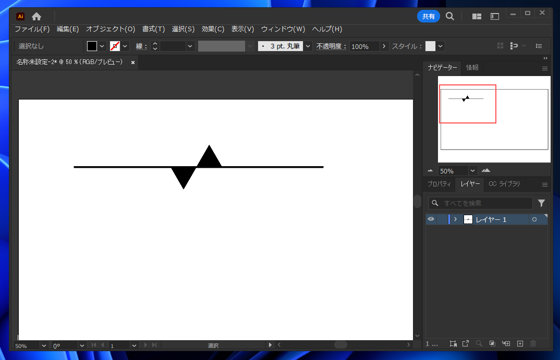The height and width of the screenshot is (360, 560).
Task: Close the 名称未設定-2 document tab
Action: pyautogui.click(x=133, y=62)
